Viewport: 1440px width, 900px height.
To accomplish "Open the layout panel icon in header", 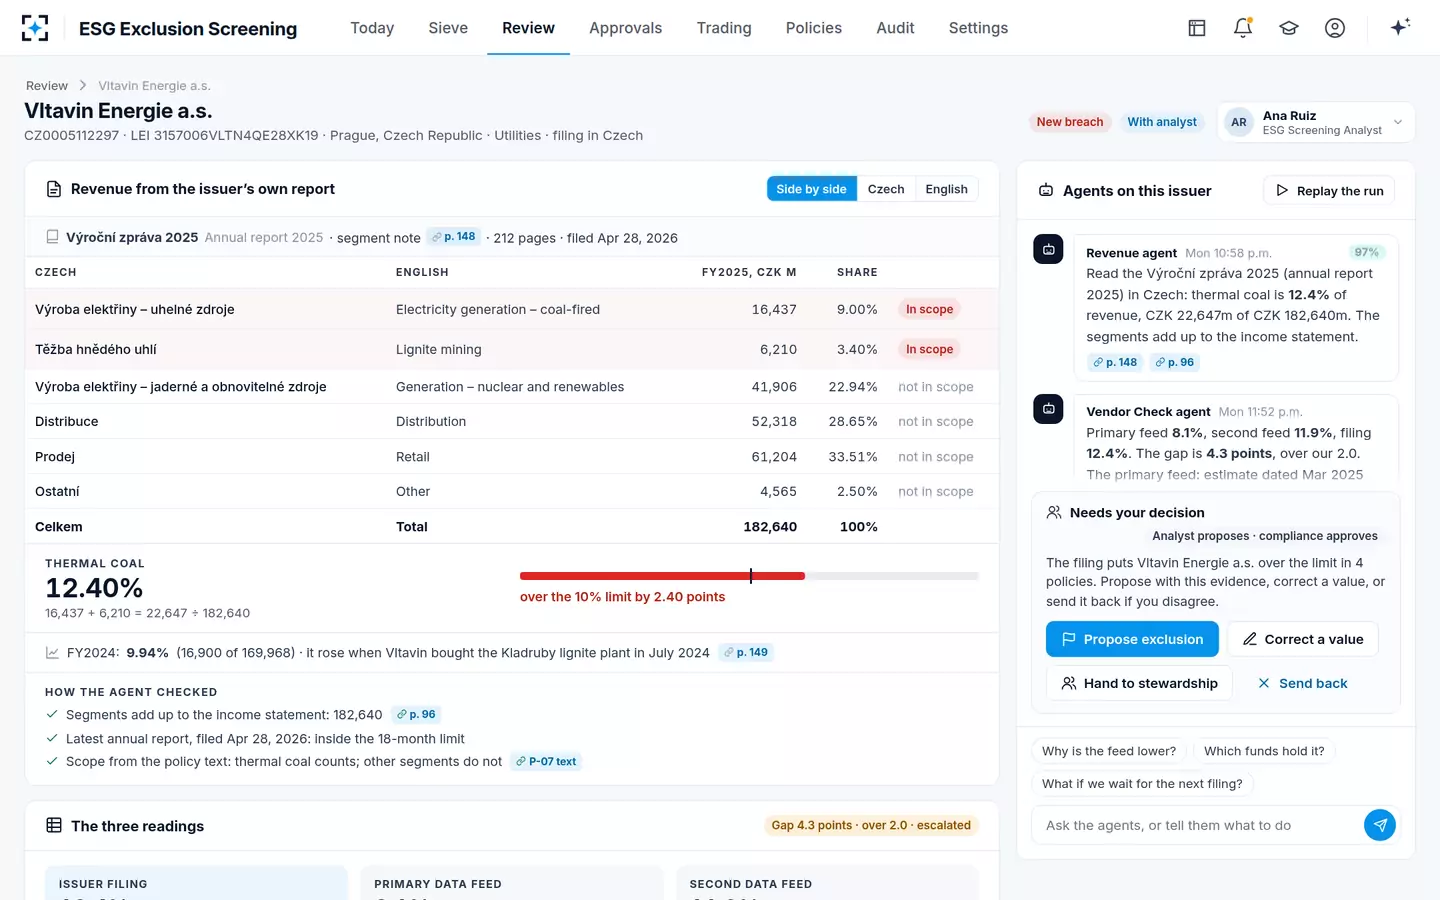I will pyautogui.click(x=1197, y=28).
